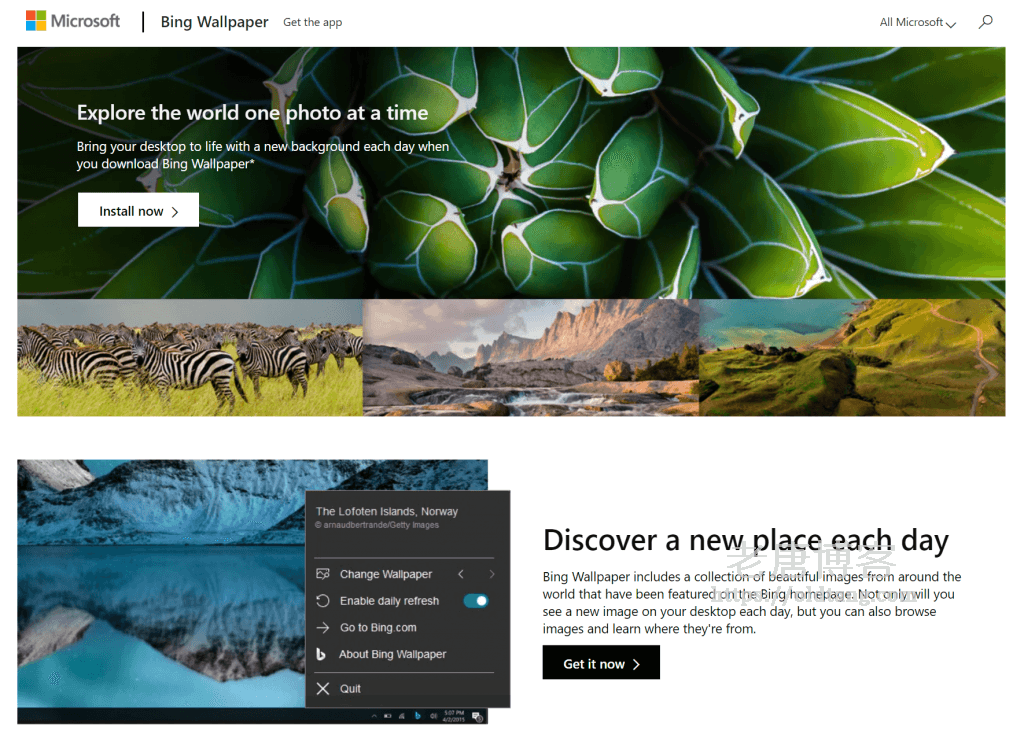Open the search magnifier icon
The height and width of the screenshot is (738, 1024).
click(985, 22)
